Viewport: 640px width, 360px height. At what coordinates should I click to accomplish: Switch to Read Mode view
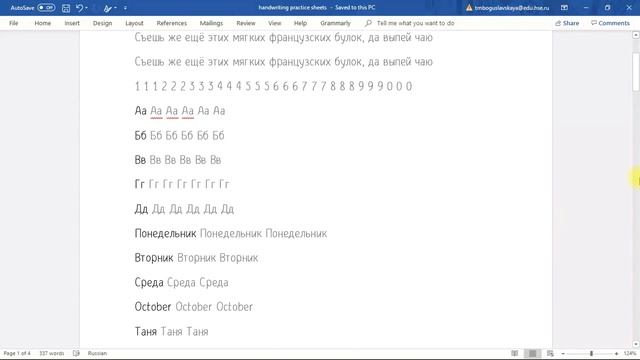coord(515,353)
